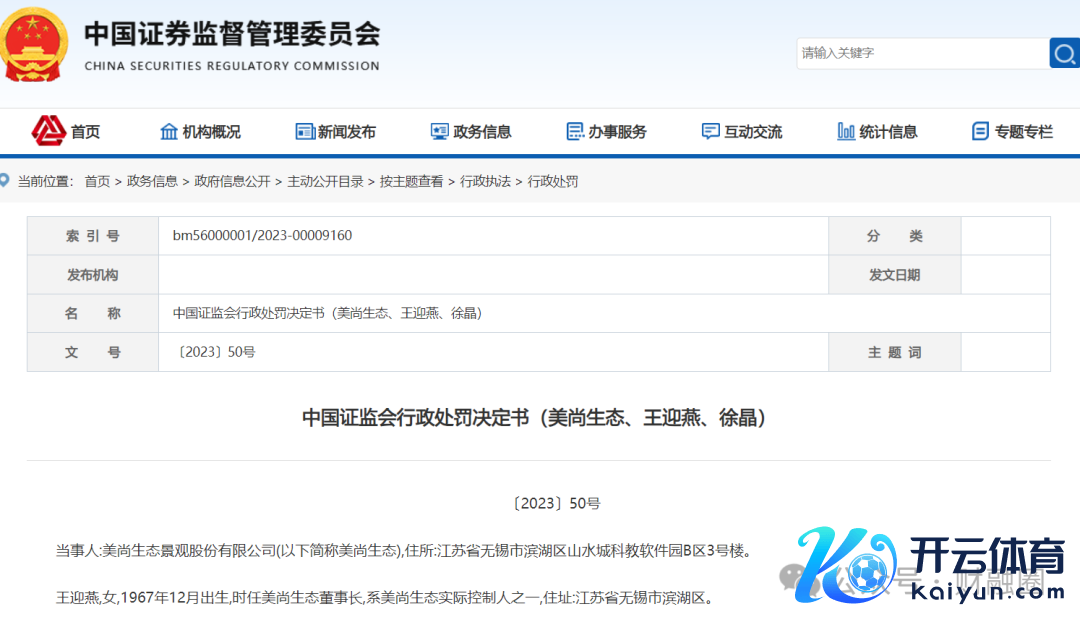Select 按主题查看 in the breadcrumb trail
The width and height of the screenshot is (1080, 625).
(x=411, y=181)
